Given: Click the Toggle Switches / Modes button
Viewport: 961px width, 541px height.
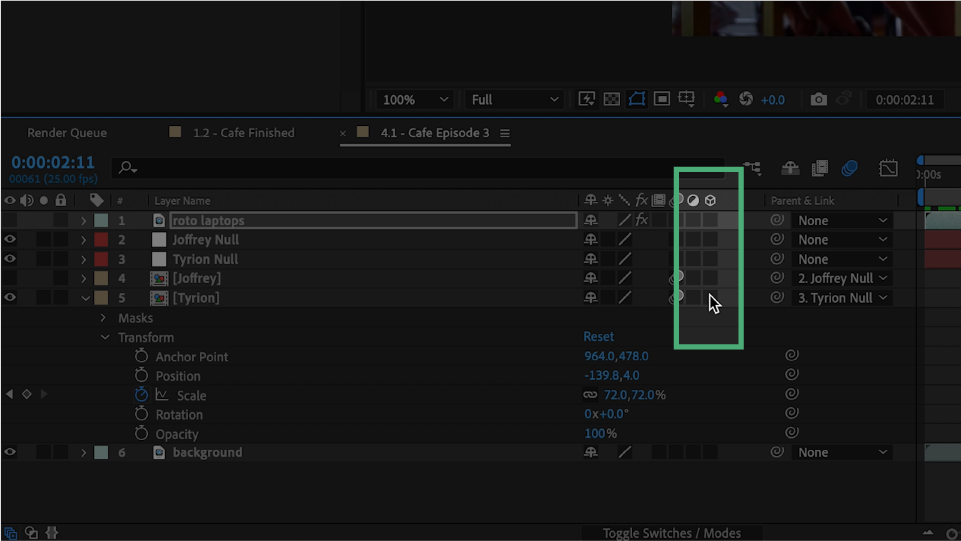Looking at the screenshot, I should pyautogui.click(x=671, y=533).
